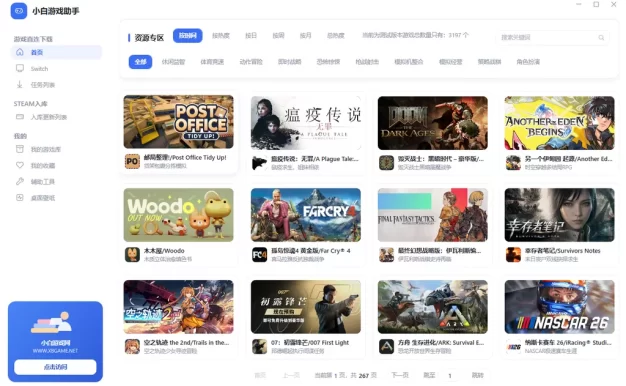
Task: Focus the keyword search input field
Action: click(x=553, y=38)
